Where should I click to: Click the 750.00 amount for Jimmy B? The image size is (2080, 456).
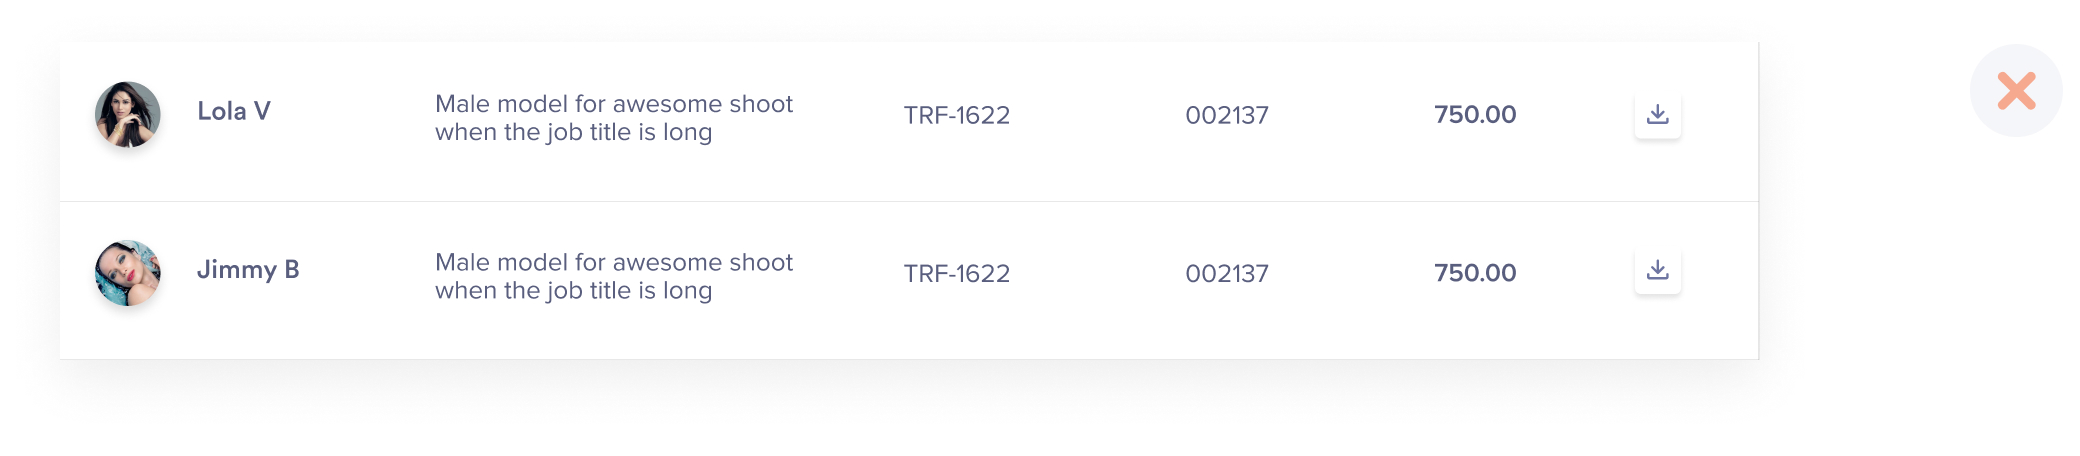click(1475, 272)
